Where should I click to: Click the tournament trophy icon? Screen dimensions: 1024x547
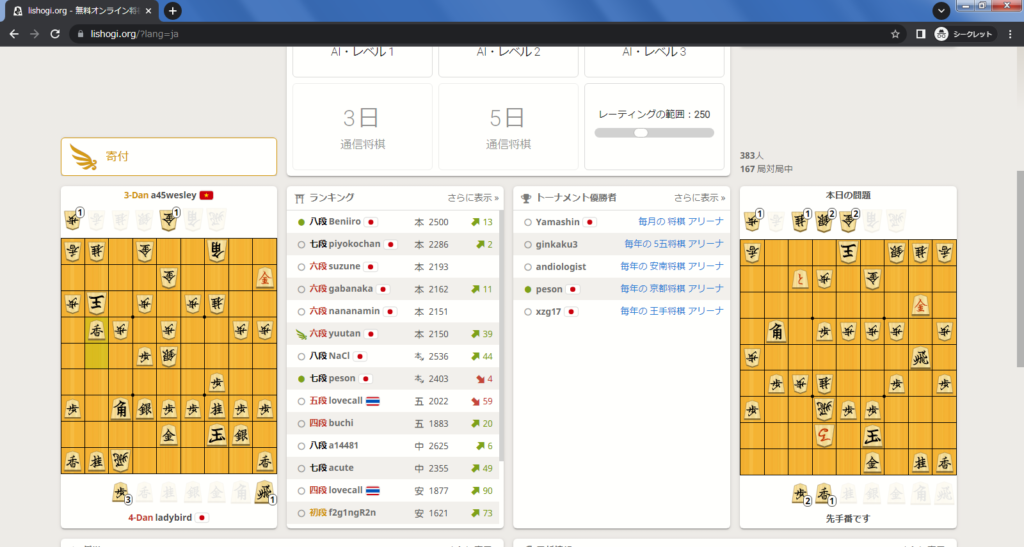click(526, 198)
